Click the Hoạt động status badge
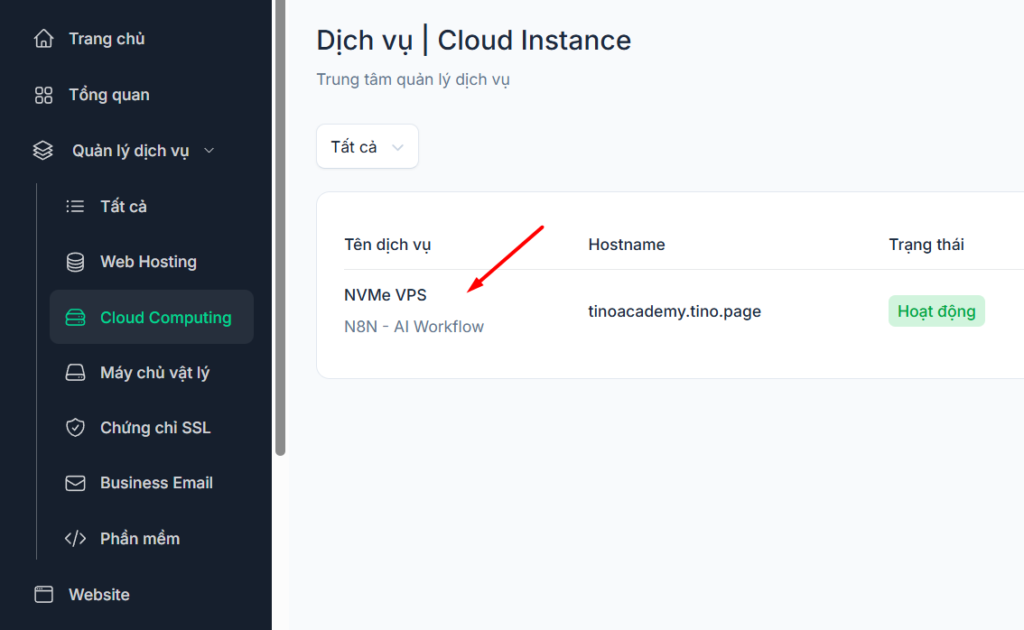Screen dimensions: 1024x630 936,310
